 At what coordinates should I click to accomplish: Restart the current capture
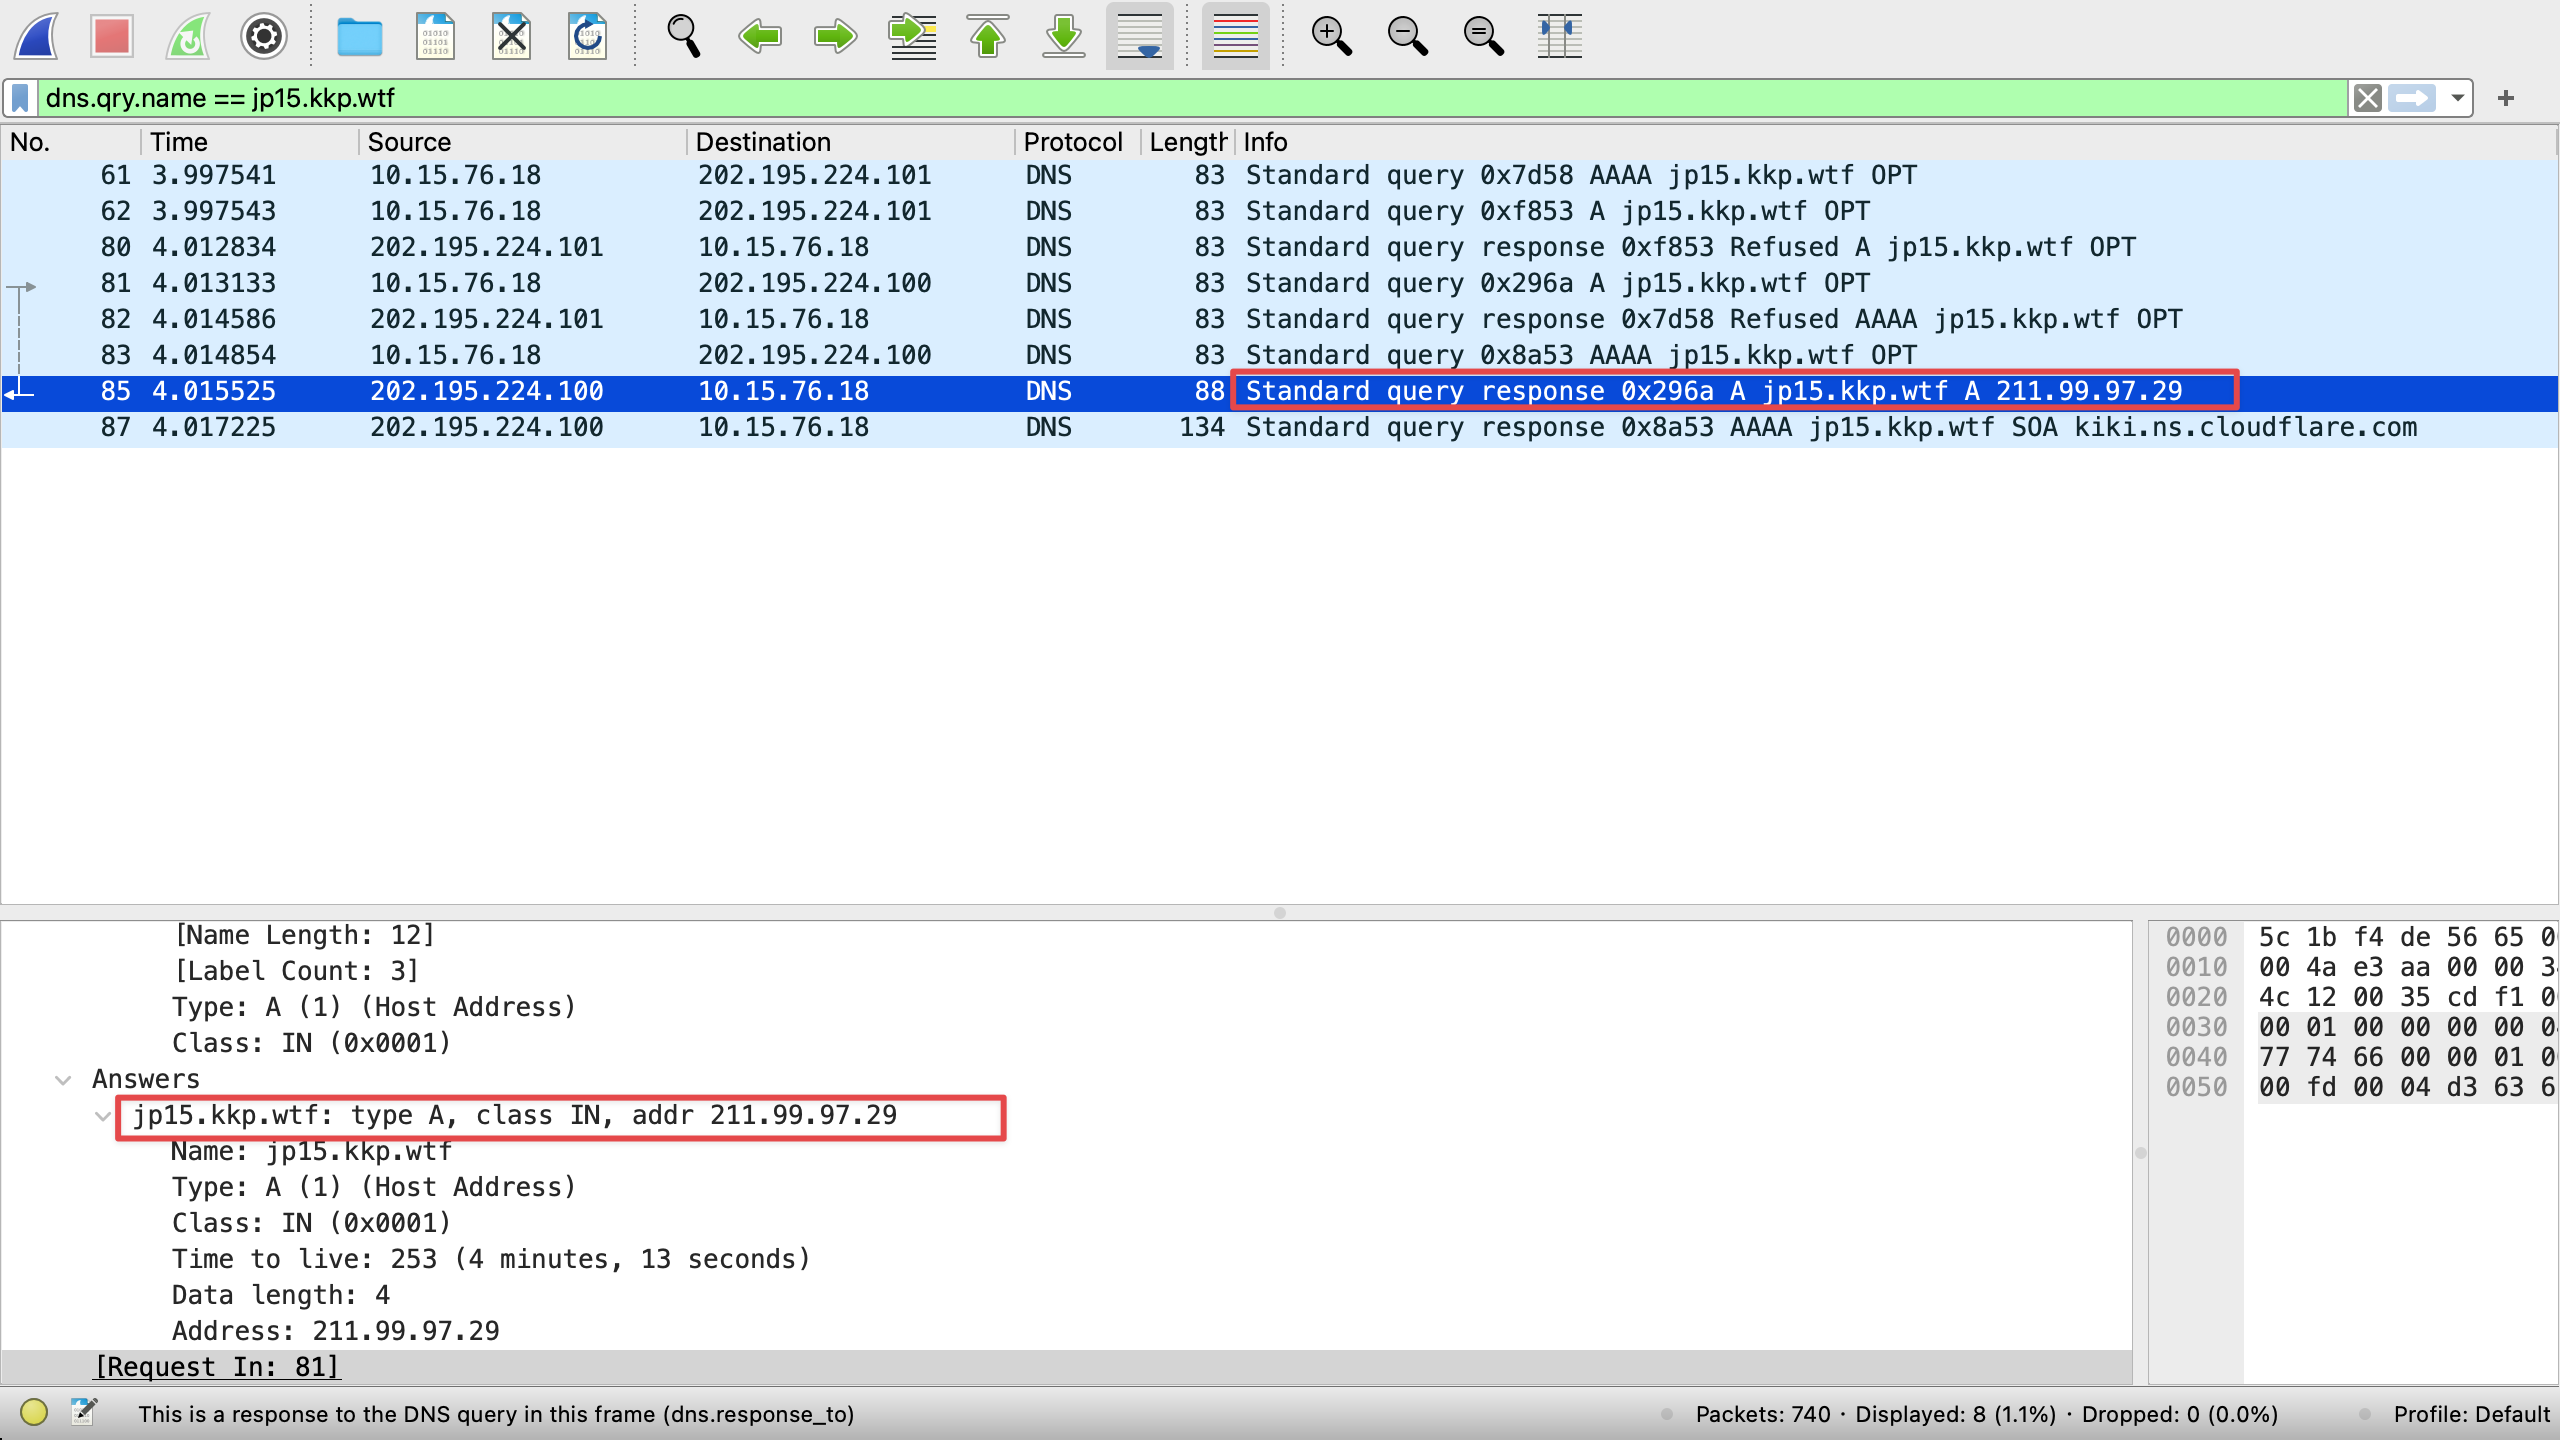click(188, 37)
